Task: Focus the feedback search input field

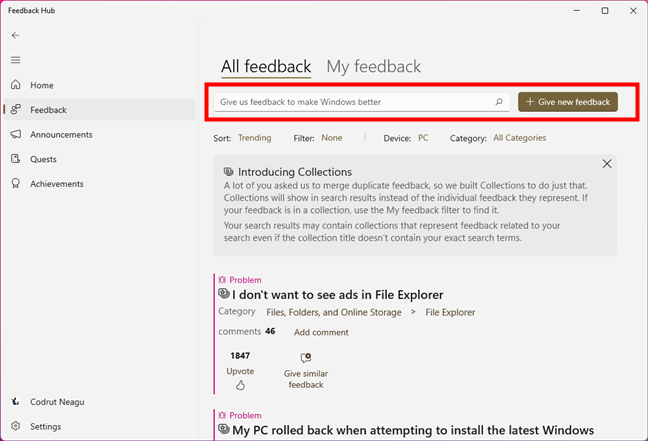Action: (362, 102)
